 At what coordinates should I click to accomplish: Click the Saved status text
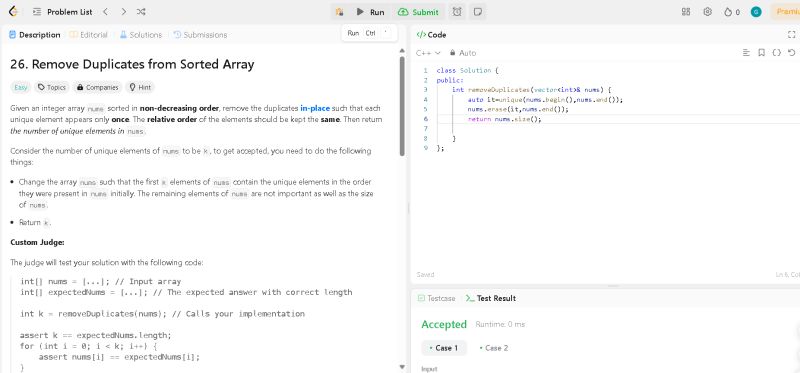click(x=425, y=275)
